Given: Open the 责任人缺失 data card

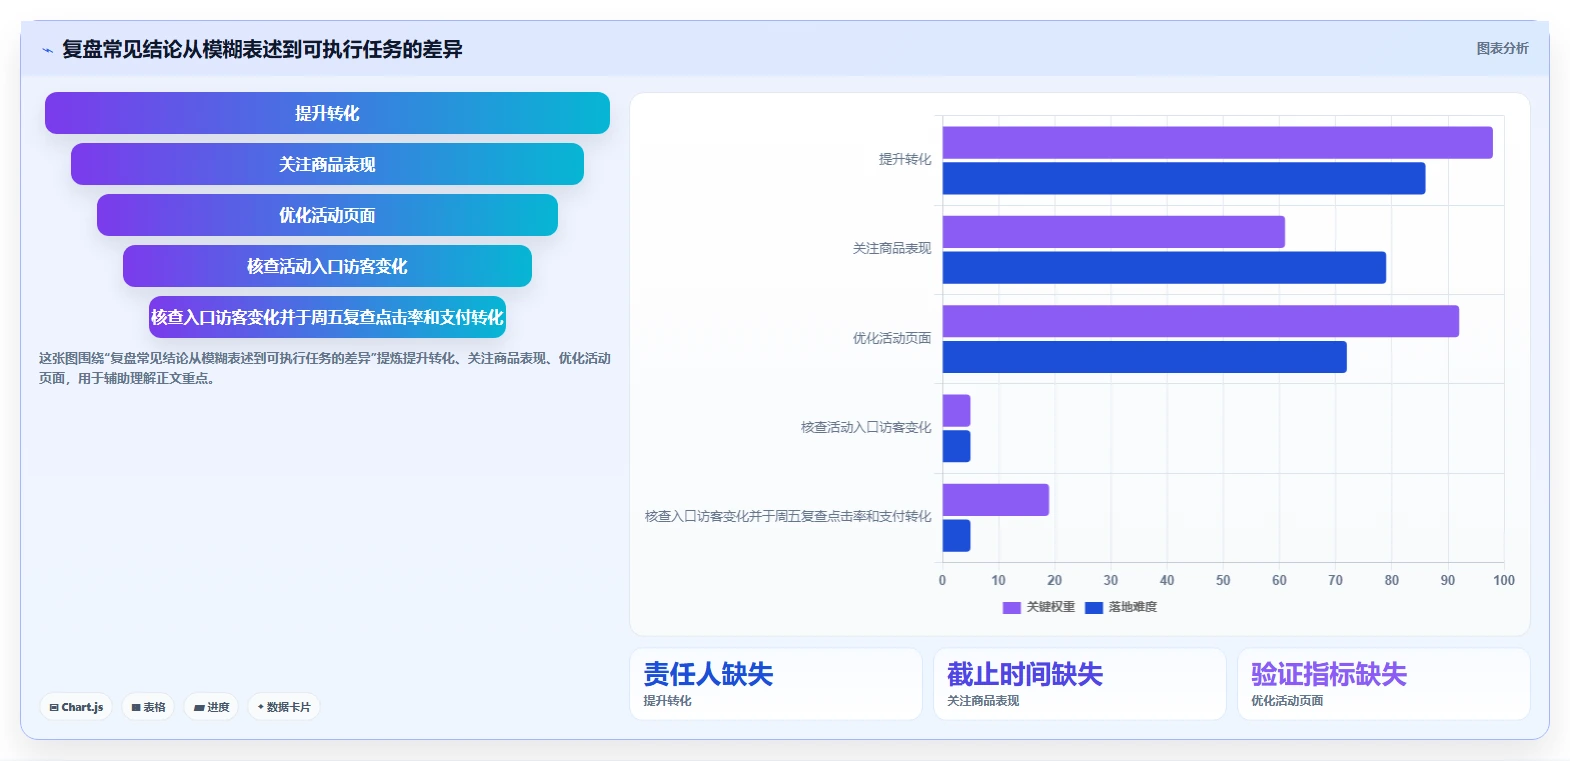Looking at the screenshot, I should [776, 684].
